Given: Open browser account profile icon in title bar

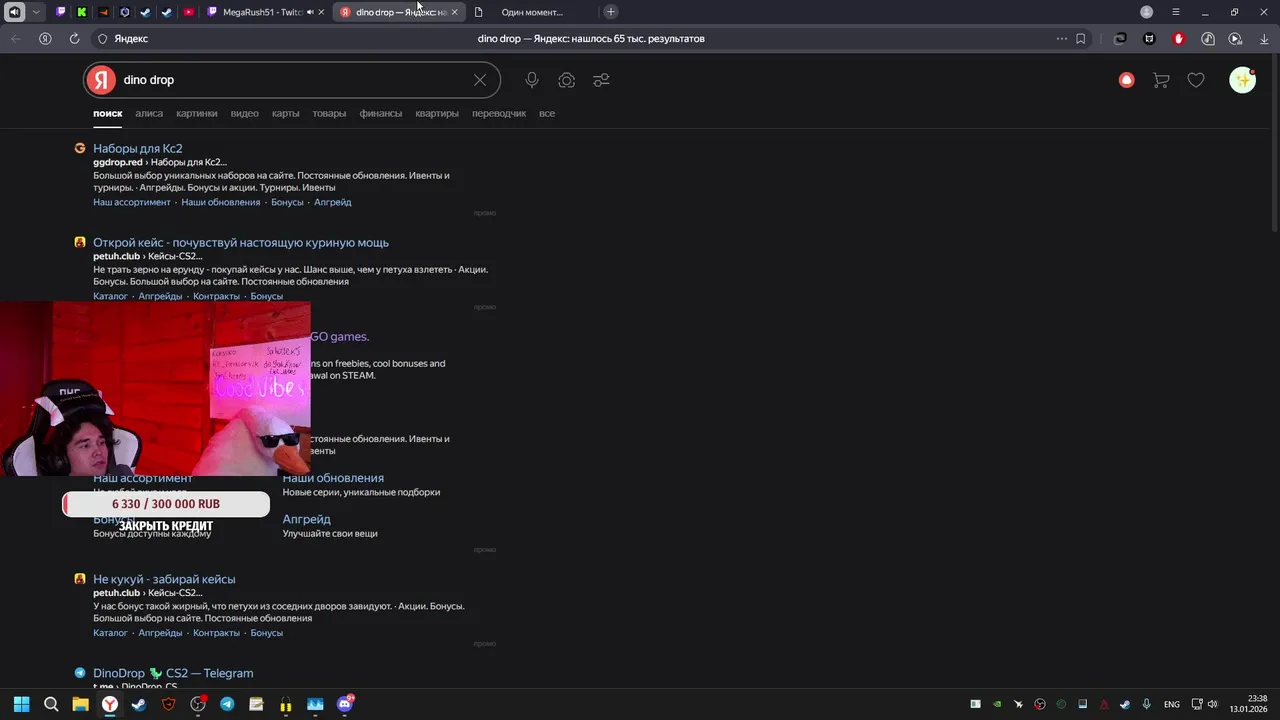Looking at the screenshot, I should (x=1147, y=12).
